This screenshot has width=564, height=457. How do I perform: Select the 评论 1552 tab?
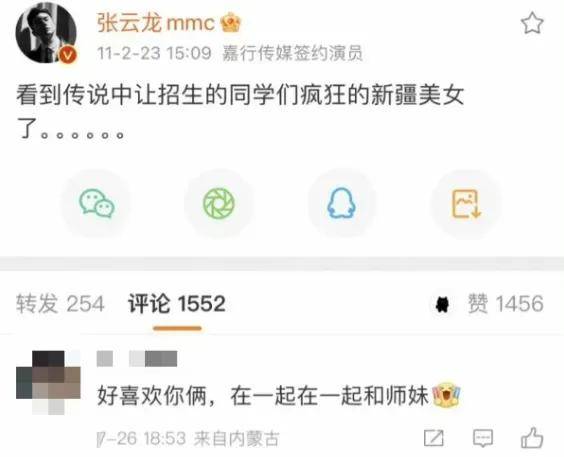pos(177,304)
